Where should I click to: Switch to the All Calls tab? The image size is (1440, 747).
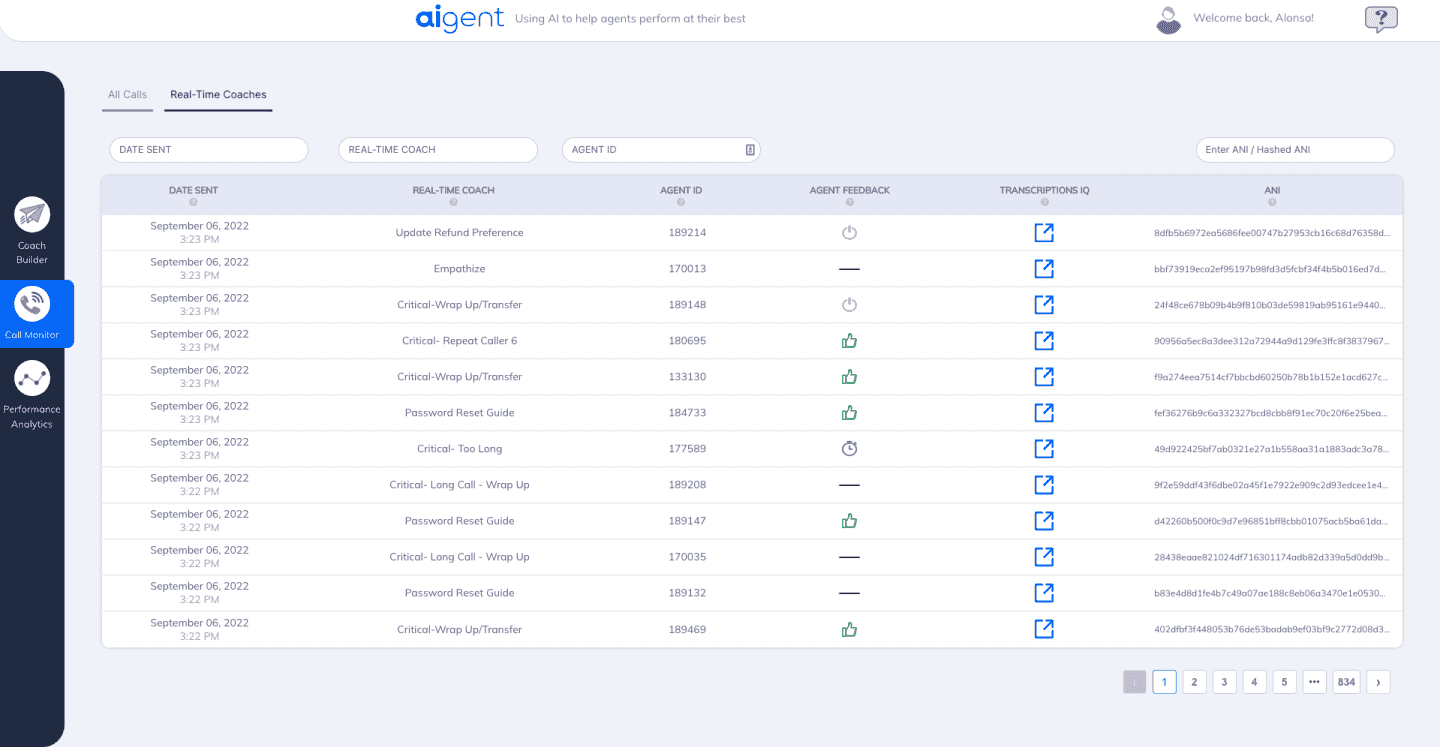(x=128, y=95)
